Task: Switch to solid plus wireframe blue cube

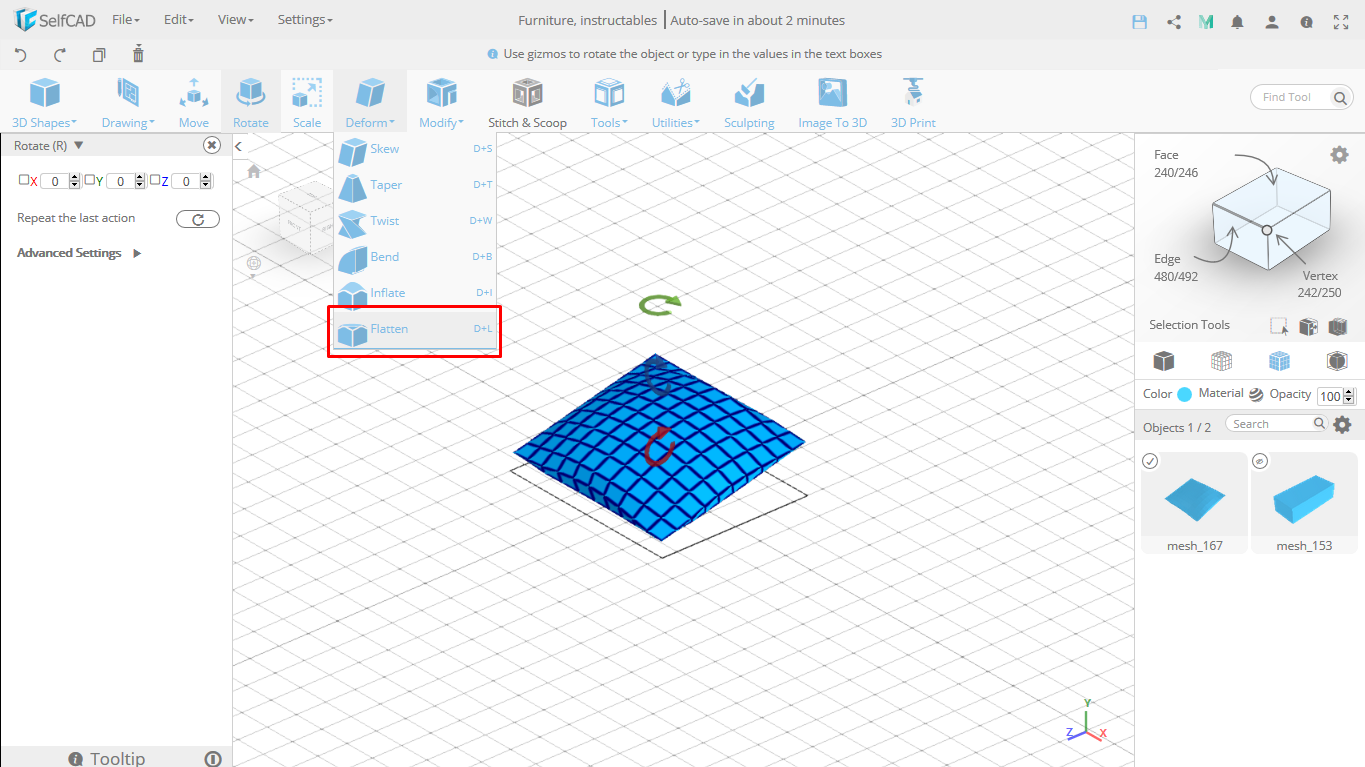Action: 1279,360
